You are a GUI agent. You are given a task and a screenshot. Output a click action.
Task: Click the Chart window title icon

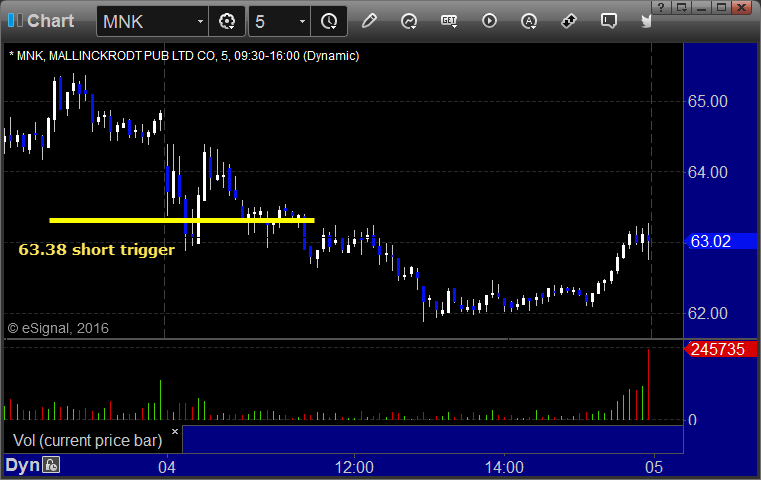[x=16, y=20]
